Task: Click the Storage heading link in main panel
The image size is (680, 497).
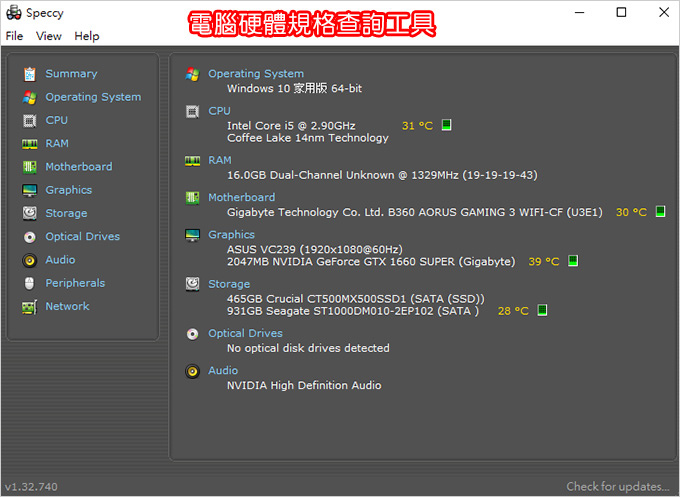Action: coord(229,284)
